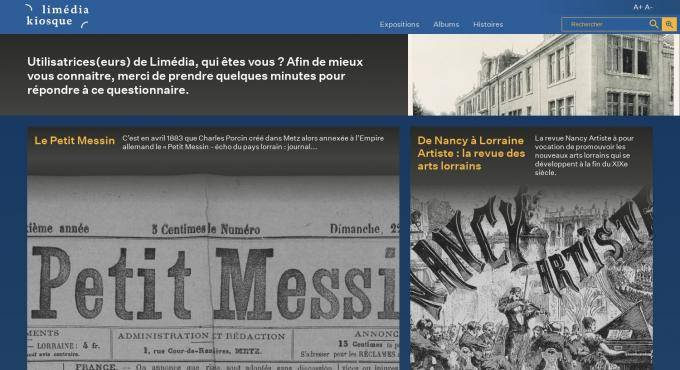Viewport: 680px width, 370px height.
Task: Click the Petit Messin newspaper scan image
Action: (213, 272)
